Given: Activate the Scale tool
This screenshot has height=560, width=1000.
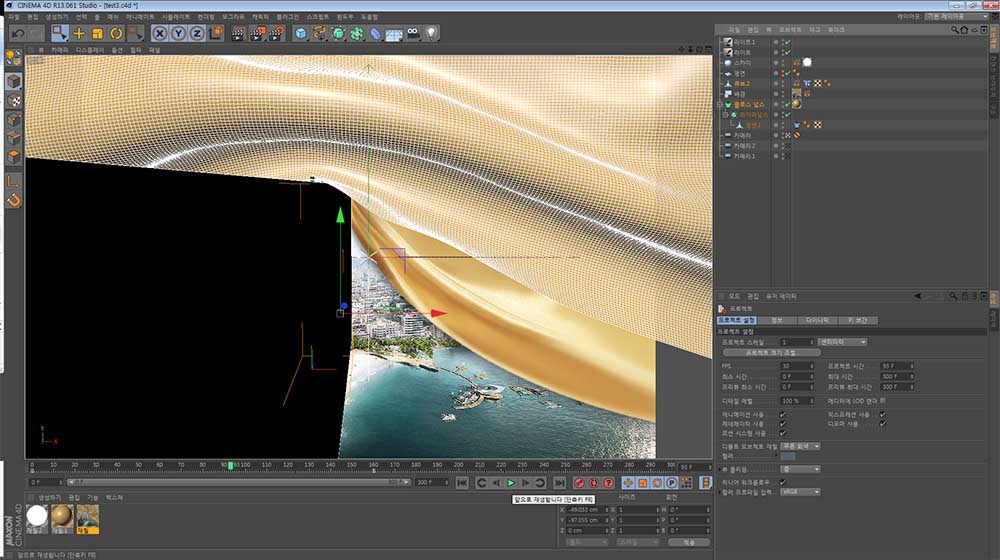Looking at the screenshot, I should (x=98, y=33).
